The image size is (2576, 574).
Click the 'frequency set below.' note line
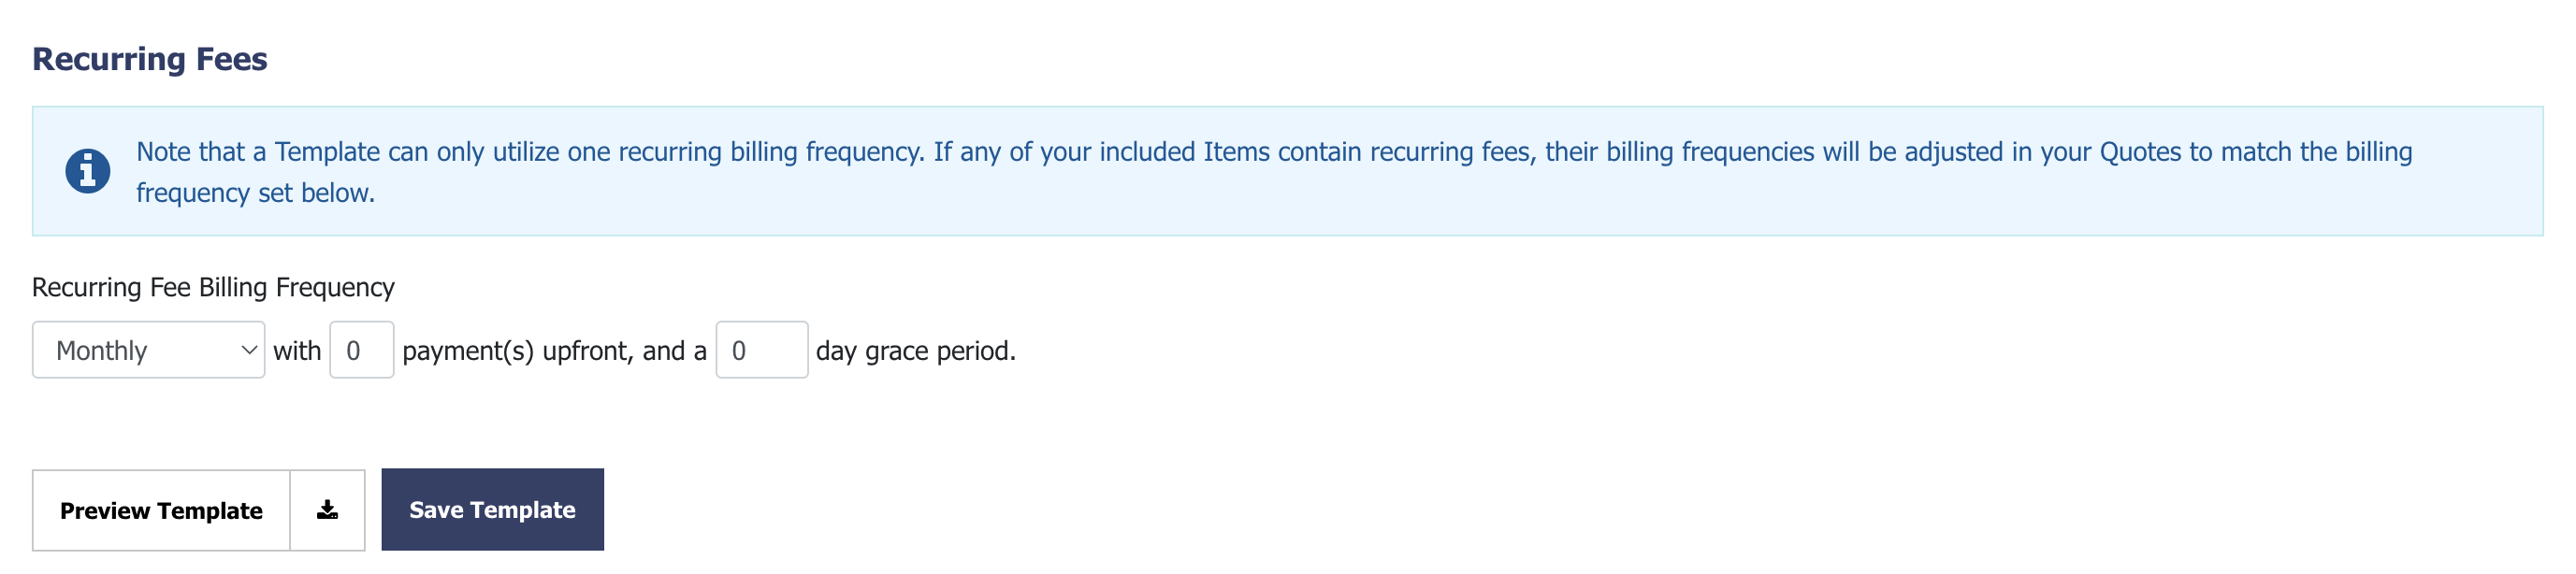[255, 193]
